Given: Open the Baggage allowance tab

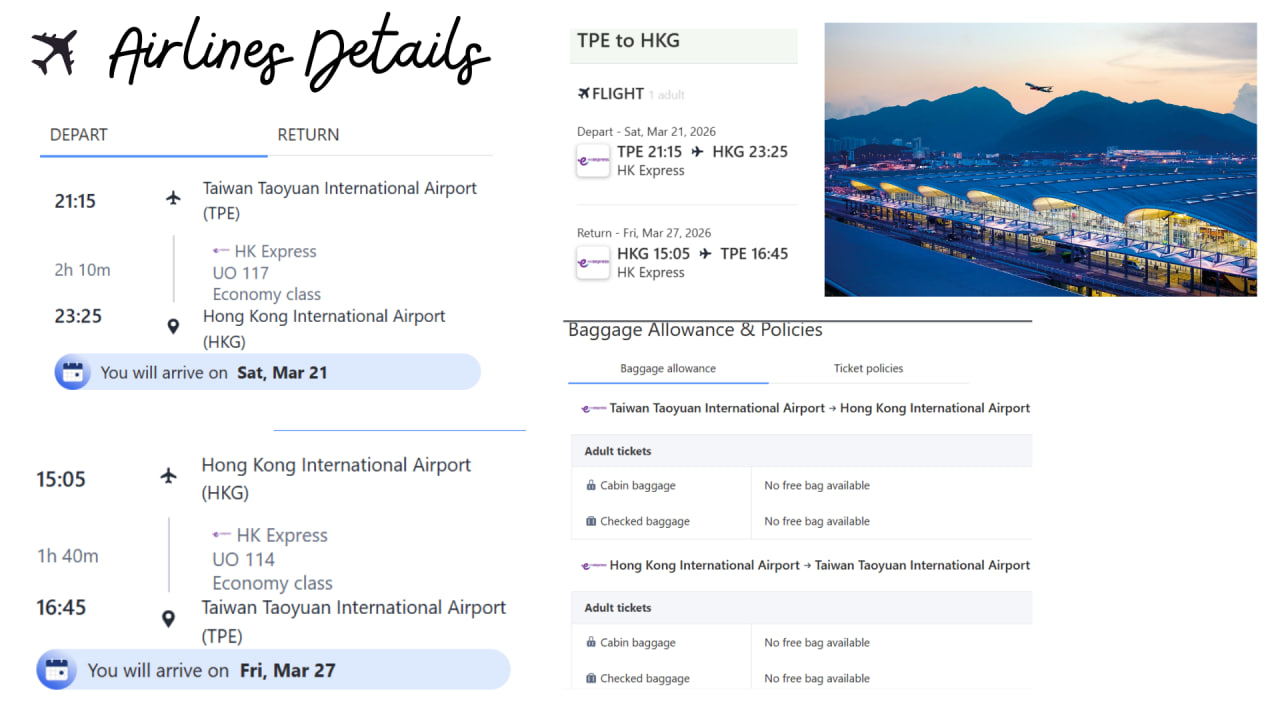Looking at the screenshot, I should (x=668, y=368).
